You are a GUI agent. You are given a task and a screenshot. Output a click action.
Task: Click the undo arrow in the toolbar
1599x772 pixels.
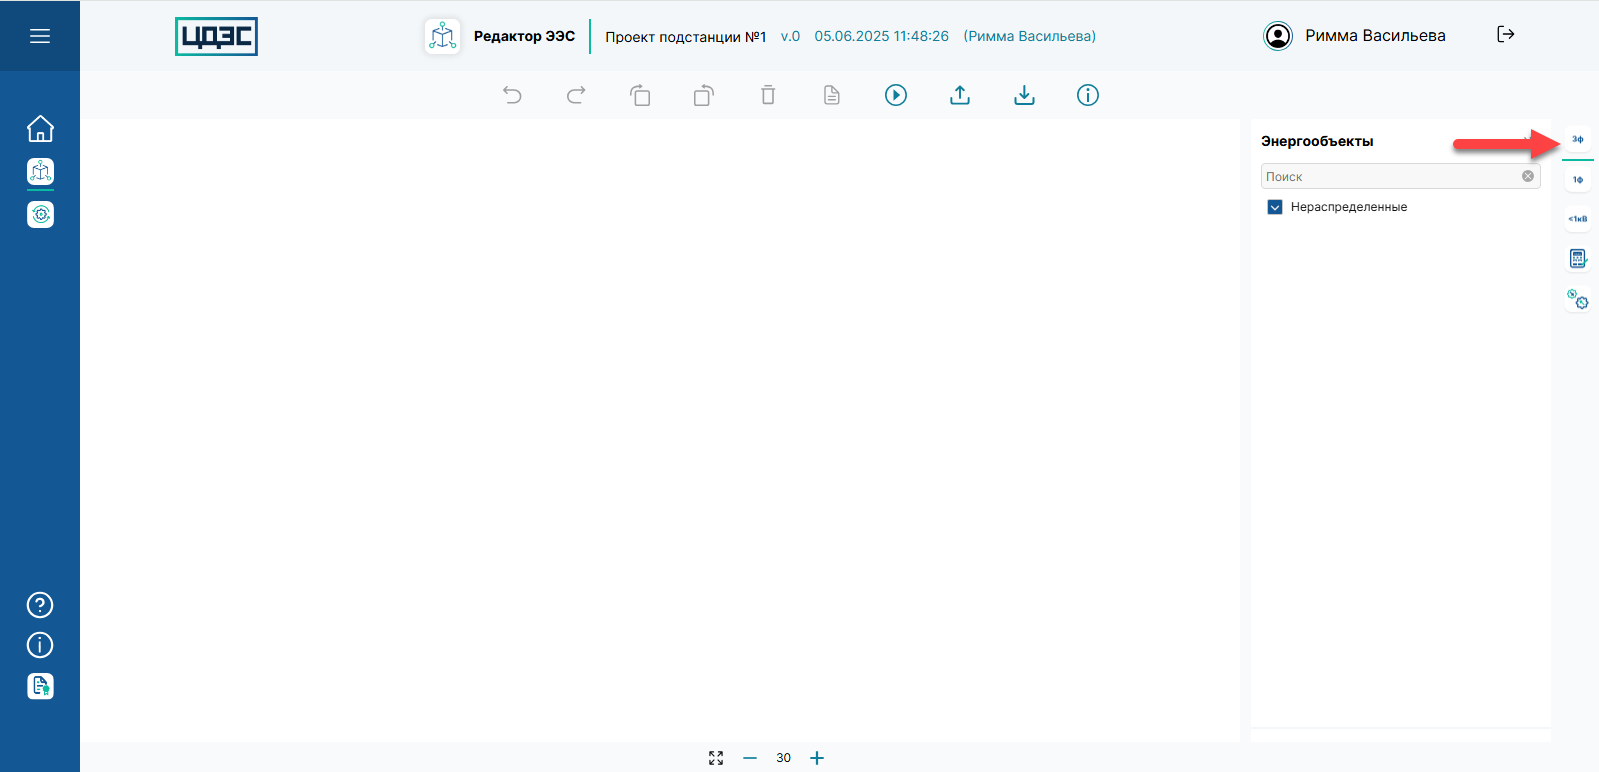pyautogui.click(x=512, y=95)
